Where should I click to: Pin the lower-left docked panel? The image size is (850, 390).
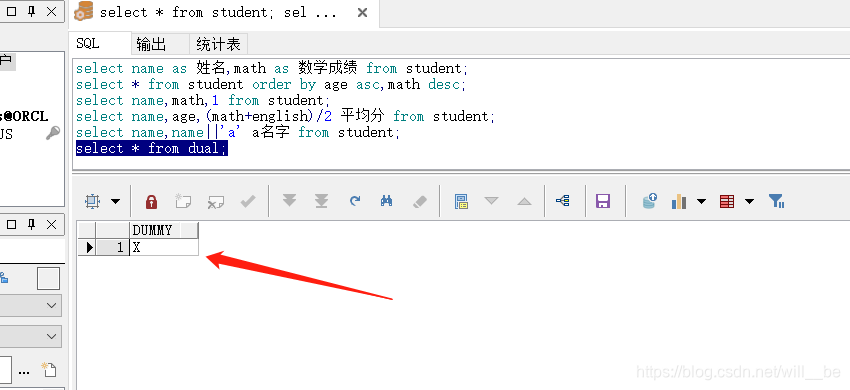[31, 225]
